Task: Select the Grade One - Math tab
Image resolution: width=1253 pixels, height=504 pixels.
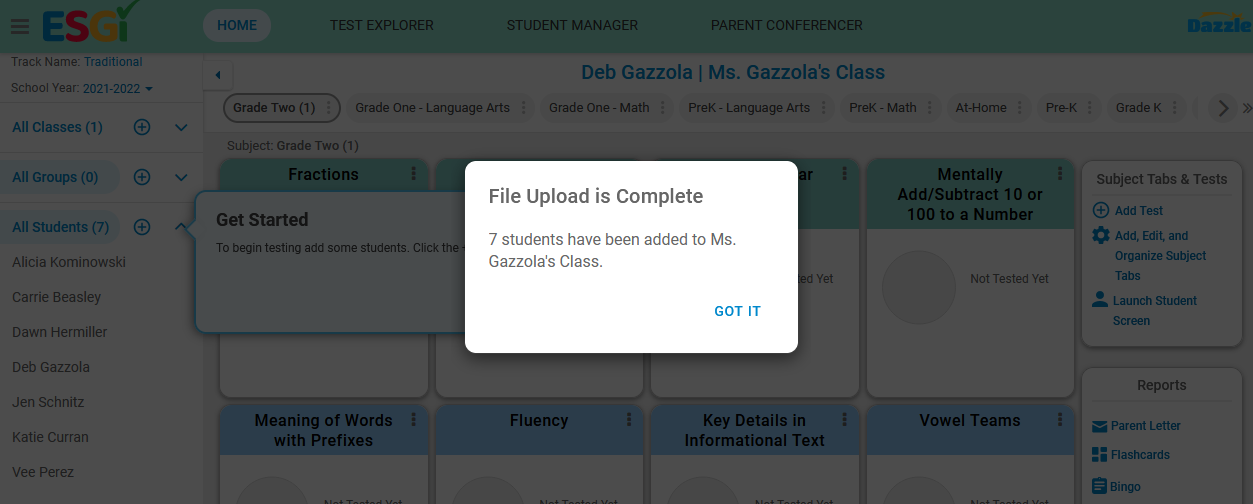Action: [599, 107]
